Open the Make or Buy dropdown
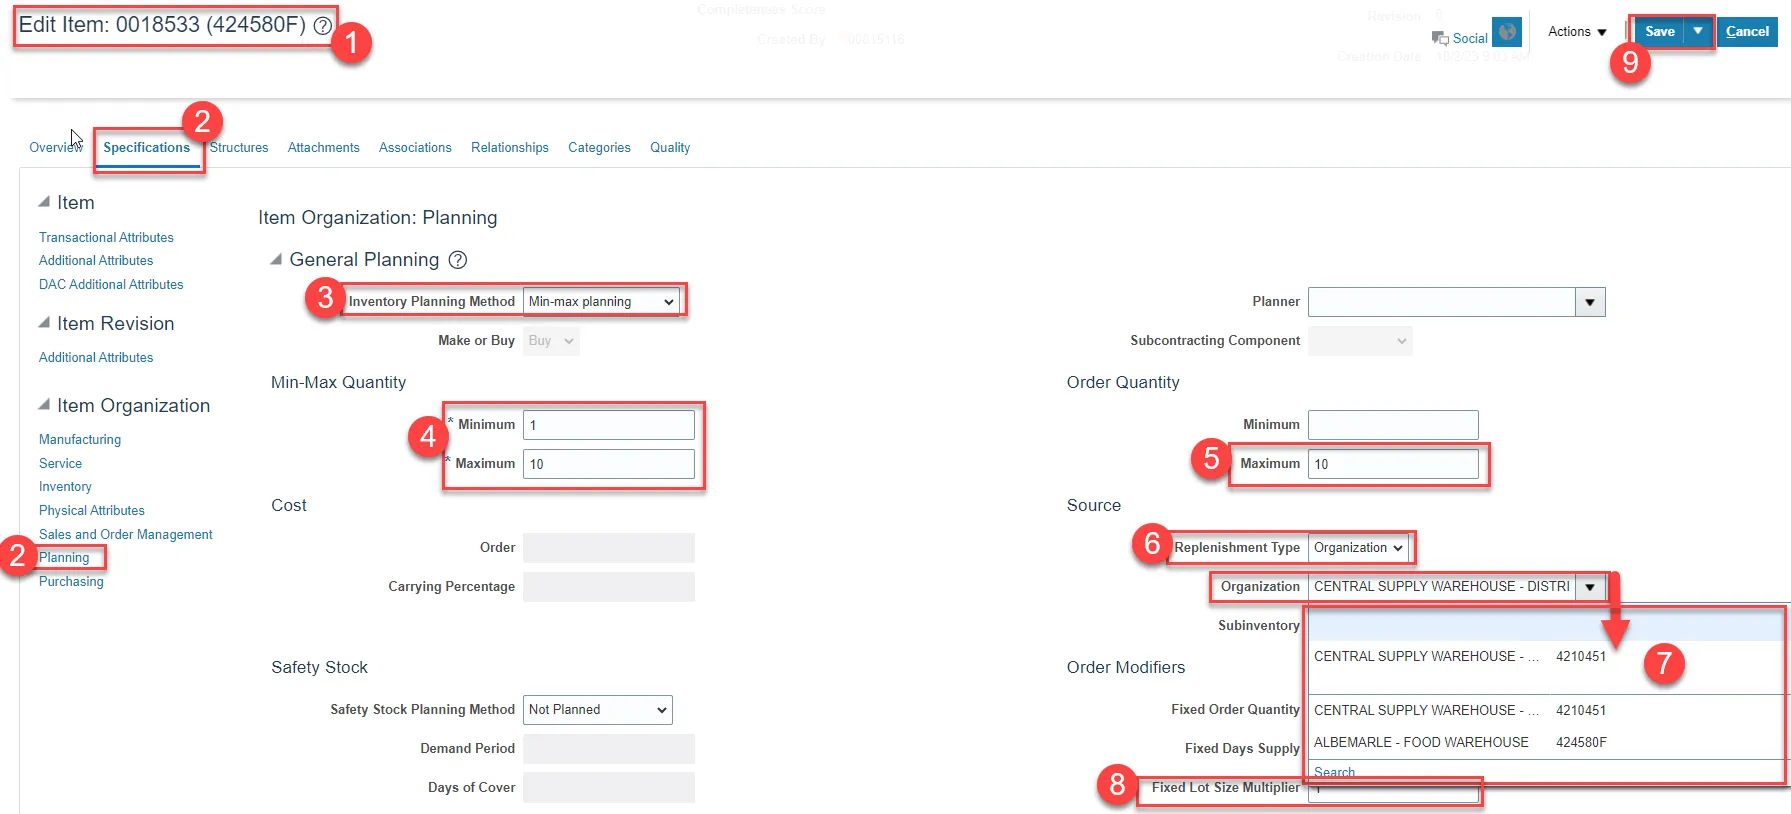The image size is (1791, 814). [x=551, y=341]
